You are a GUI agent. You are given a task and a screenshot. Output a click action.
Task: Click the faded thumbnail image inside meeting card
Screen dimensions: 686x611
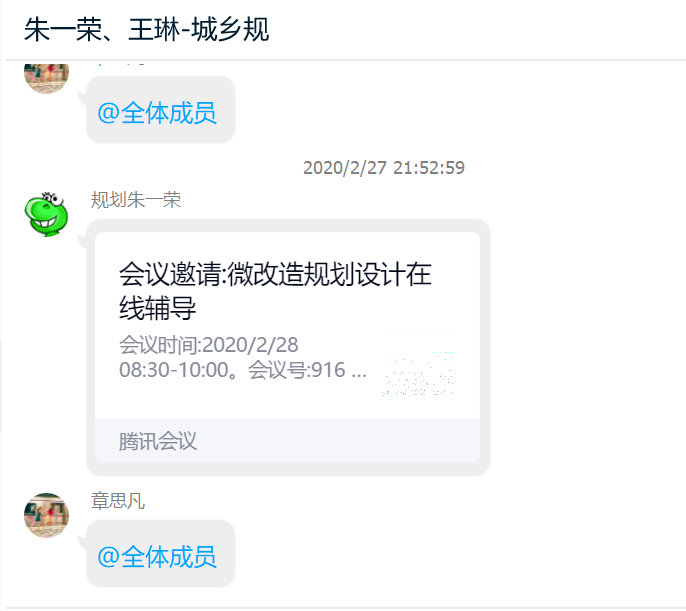pyautogui.click(x=420, y=365)
